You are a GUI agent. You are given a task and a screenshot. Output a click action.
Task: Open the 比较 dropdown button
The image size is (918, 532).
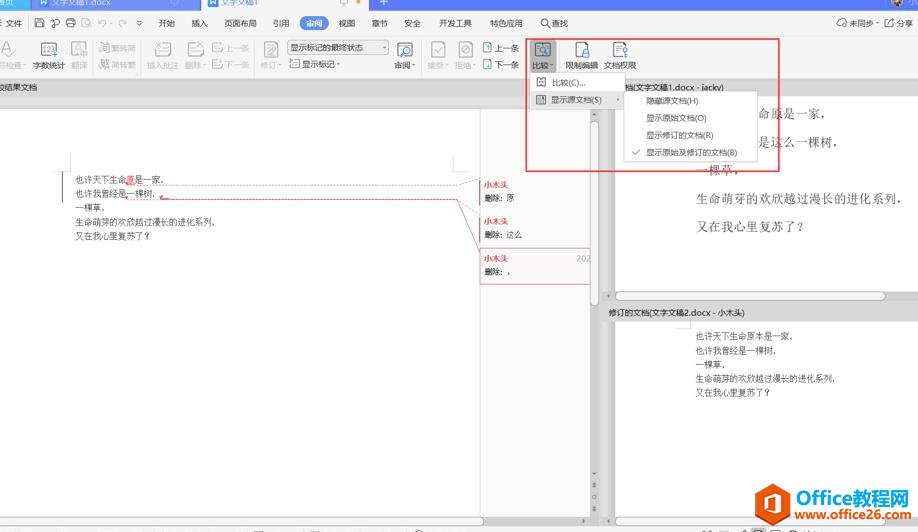543,56
